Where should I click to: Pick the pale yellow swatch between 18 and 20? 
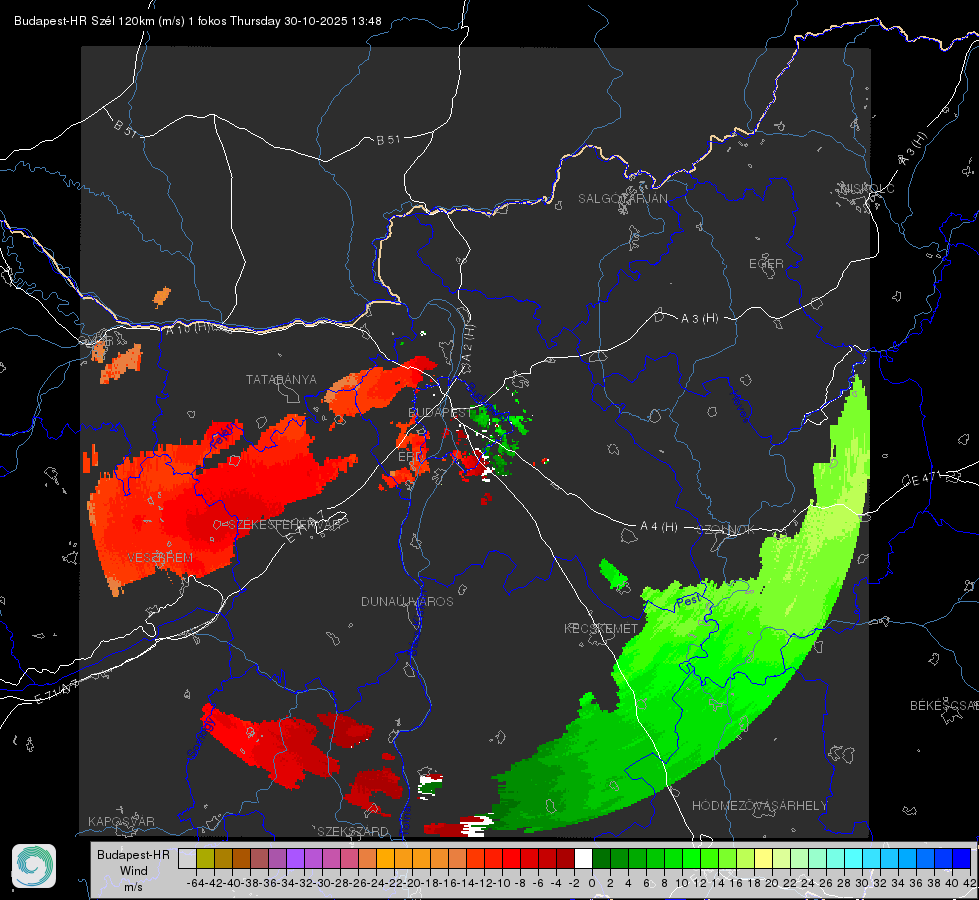(x=764, y=858)
